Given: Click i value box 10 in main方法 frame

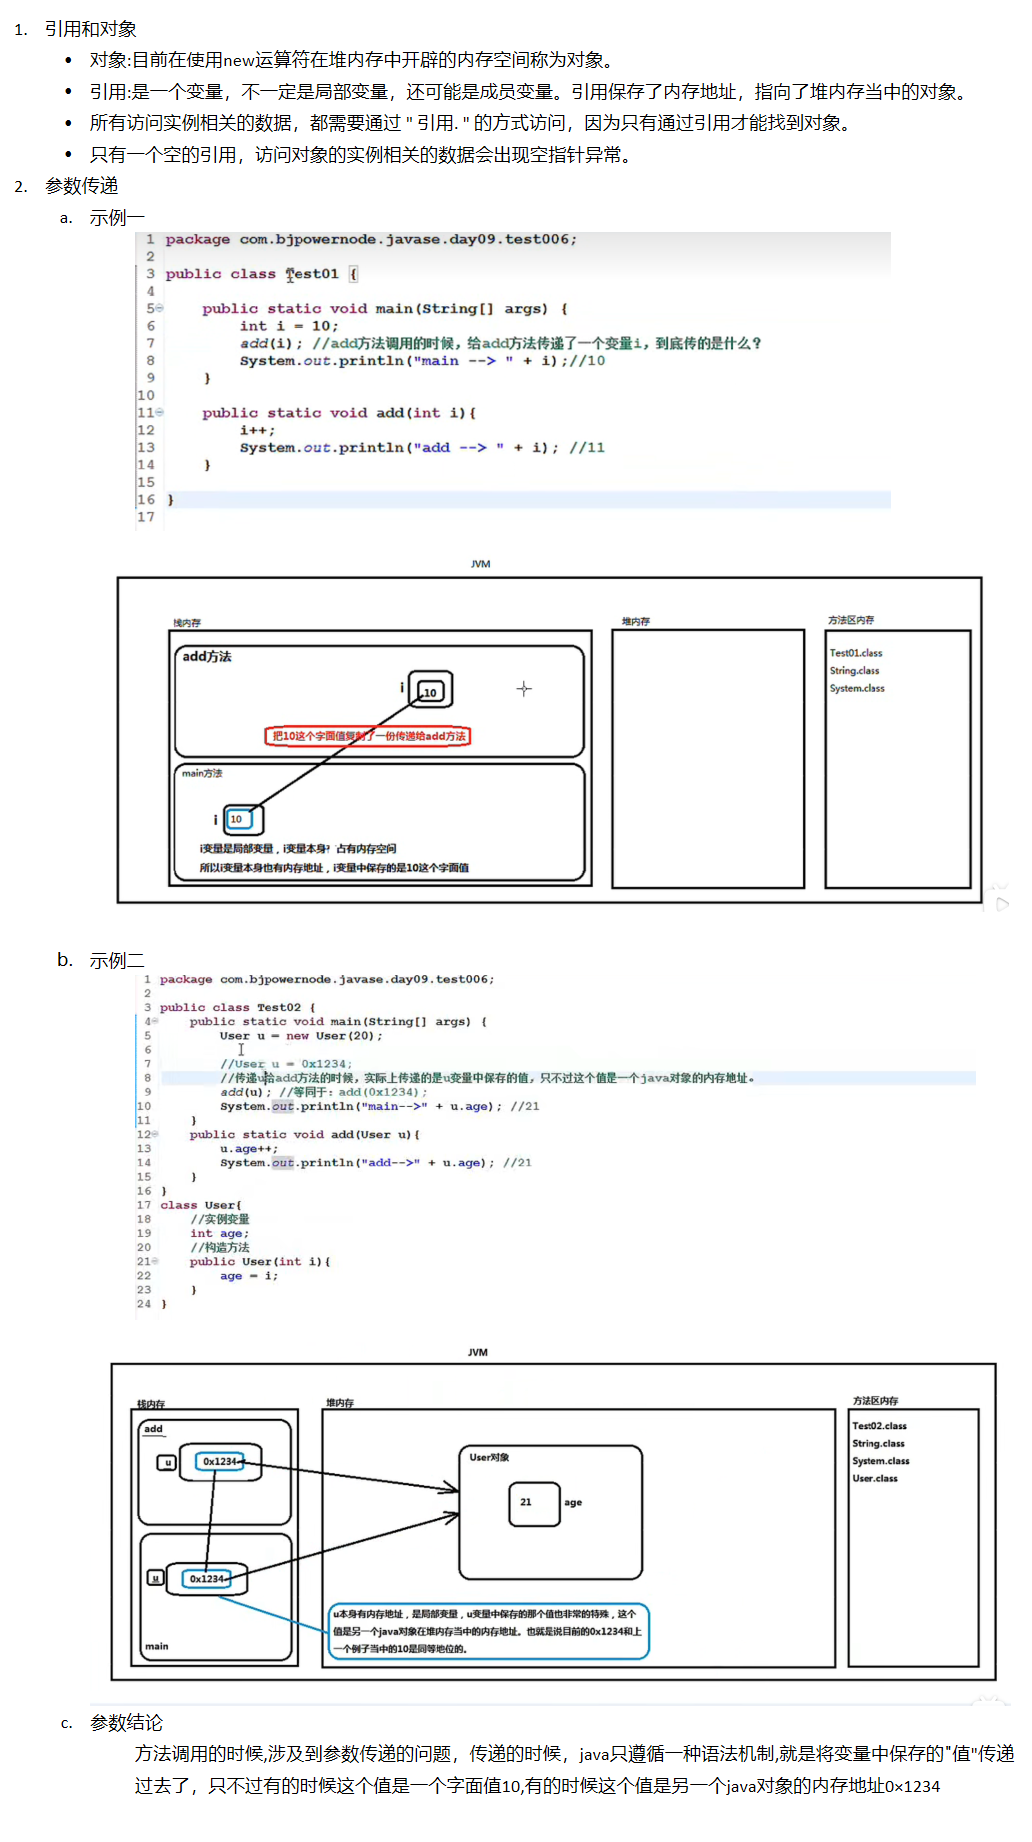Looking at the screenshot, I should (238, 819).
